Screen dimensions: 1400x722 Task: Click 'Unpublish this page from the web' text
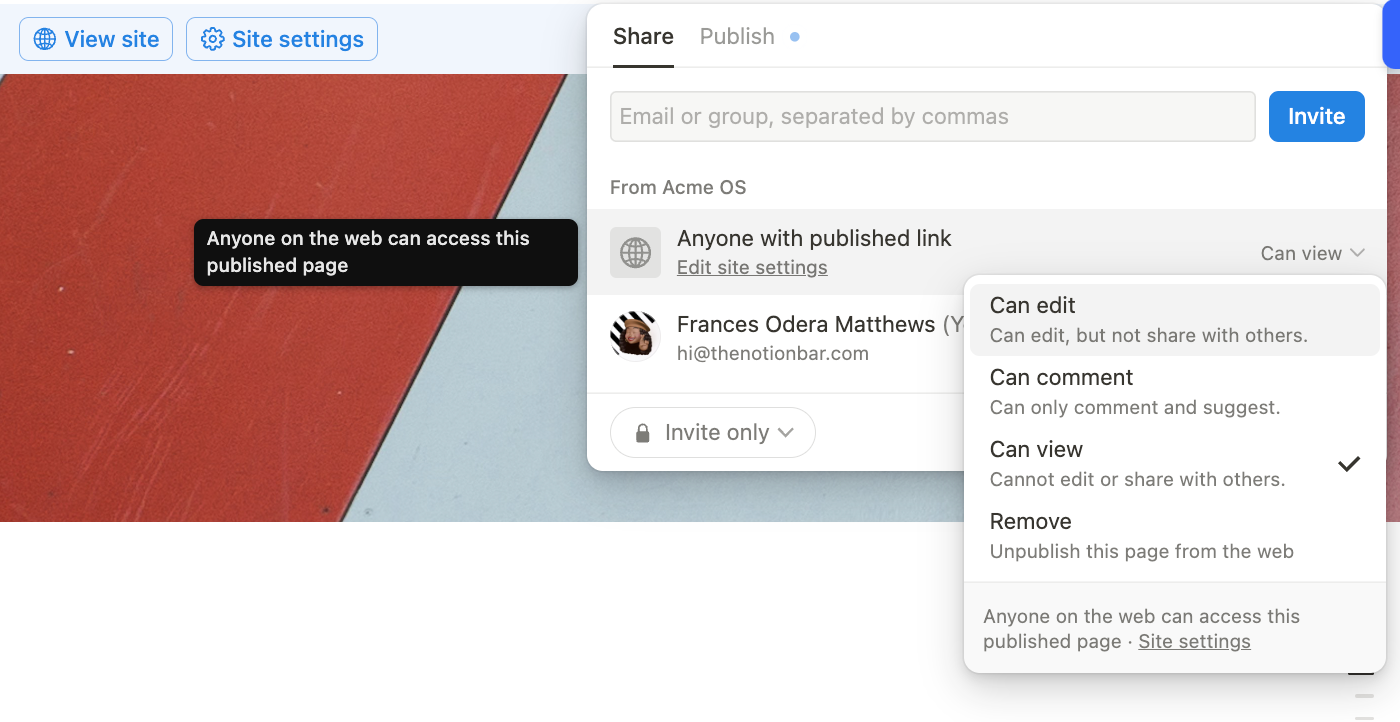[1142, 551]
